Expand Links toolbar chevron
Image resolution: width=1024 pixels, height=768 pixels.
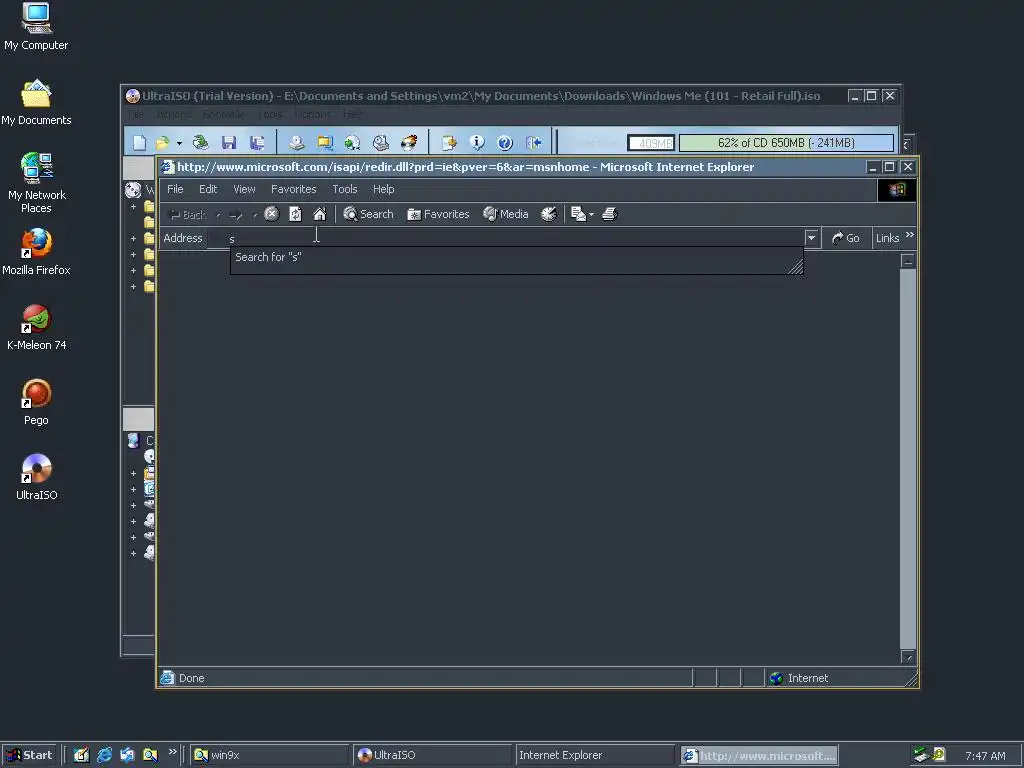click(x=910, y=235)
